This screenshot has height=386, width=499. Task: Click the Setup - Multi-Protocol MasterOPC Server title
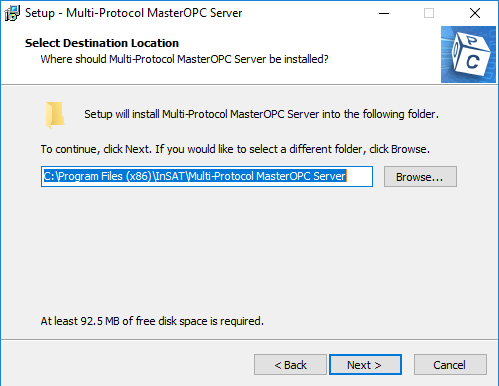point(133,13)
